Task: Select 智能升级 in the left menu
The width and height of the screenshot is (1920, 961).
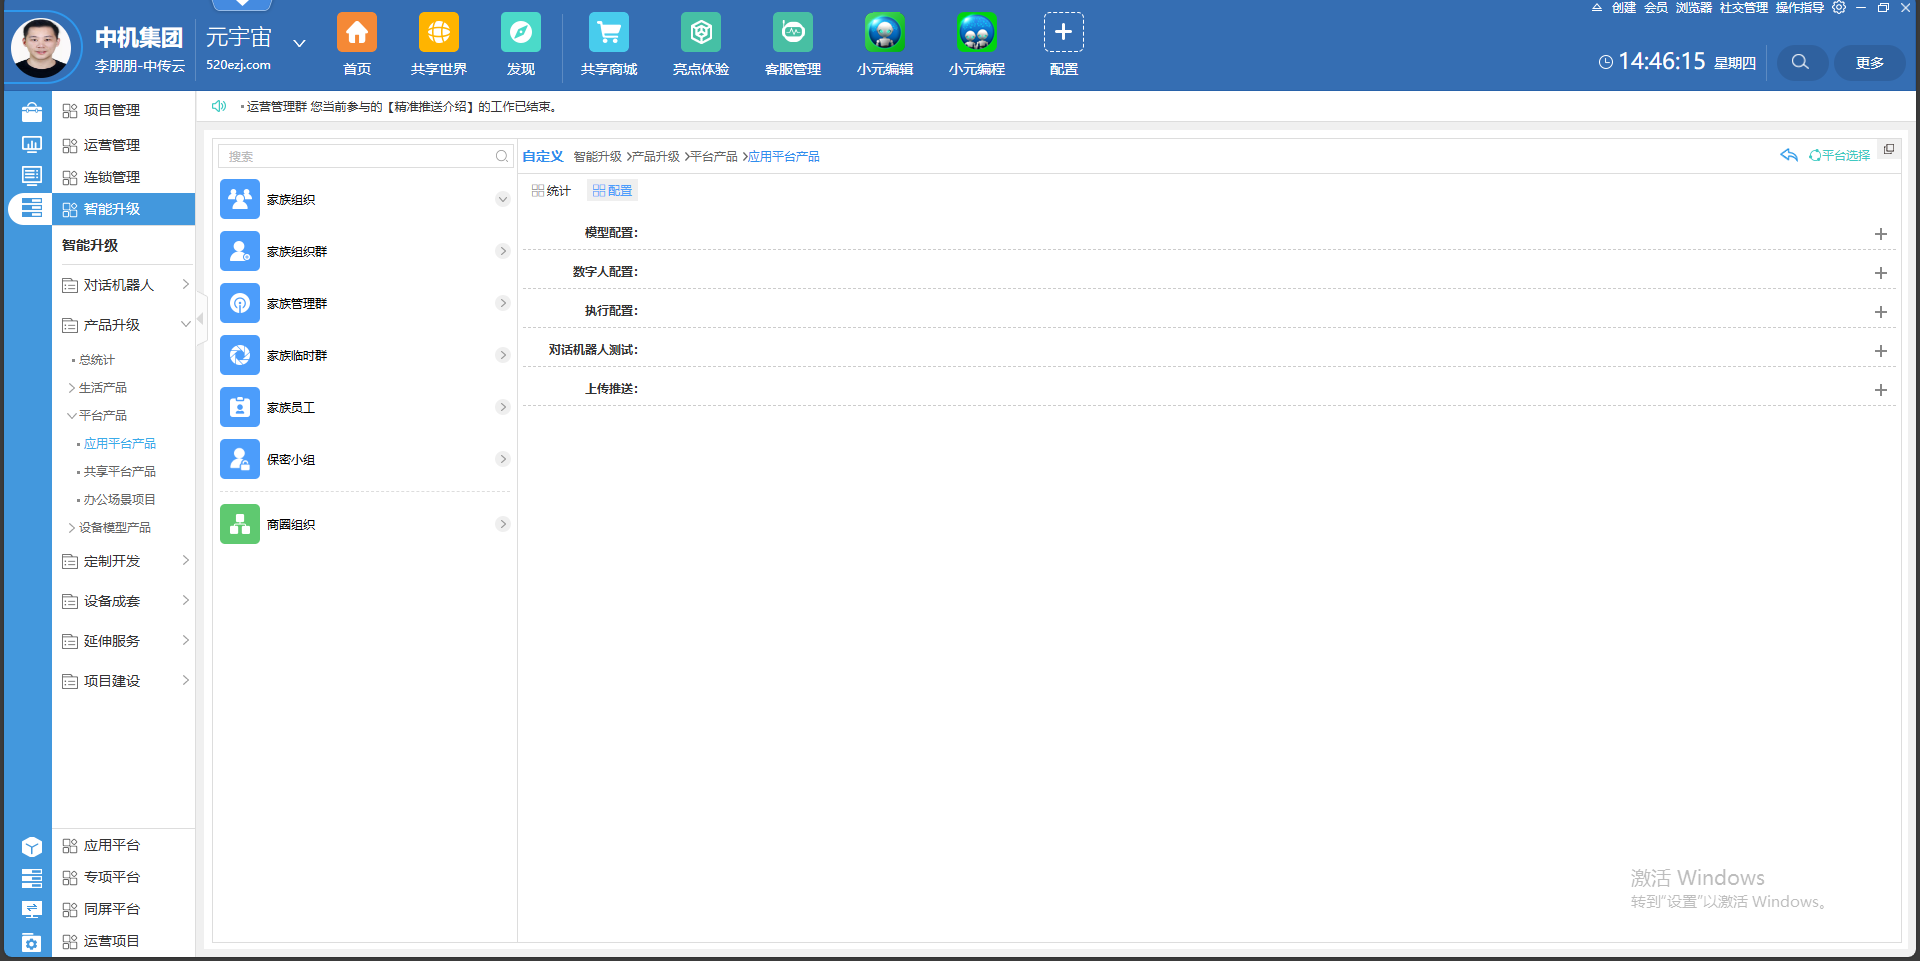Action: pos(112,209)
